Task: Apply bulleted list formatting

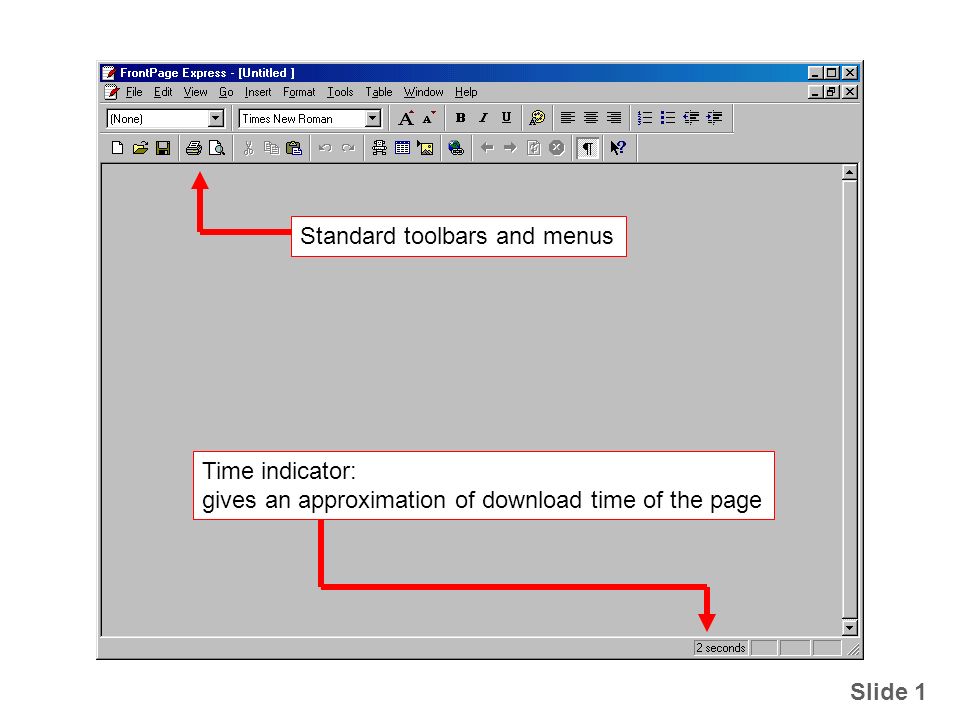Action: (668, 118)
